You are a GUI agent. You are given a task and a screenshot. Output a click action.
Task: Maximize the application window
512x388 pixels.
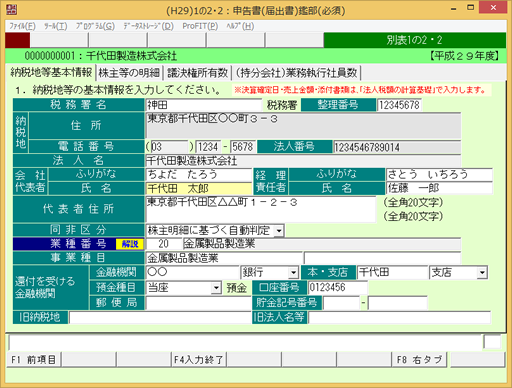(471, 8)
